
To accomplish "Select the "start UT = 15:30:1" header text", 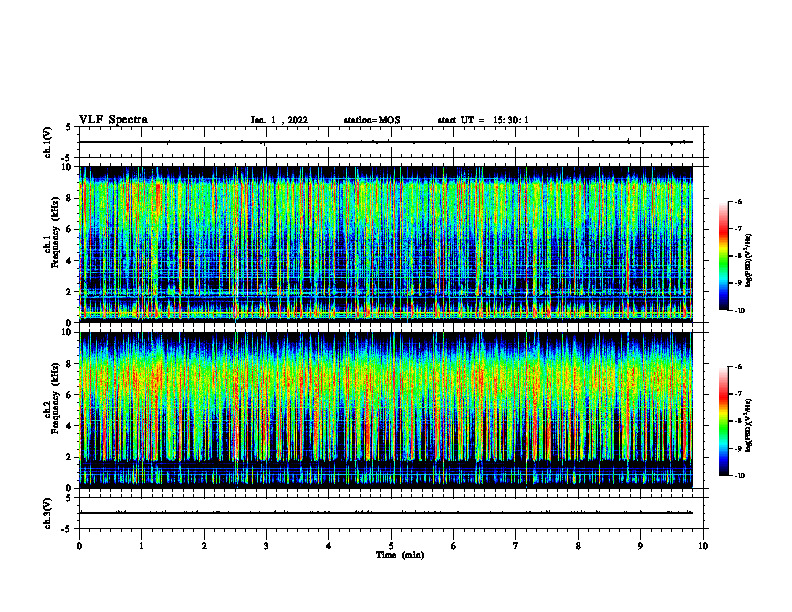I will pyautogui.click(x=483, y=120).
